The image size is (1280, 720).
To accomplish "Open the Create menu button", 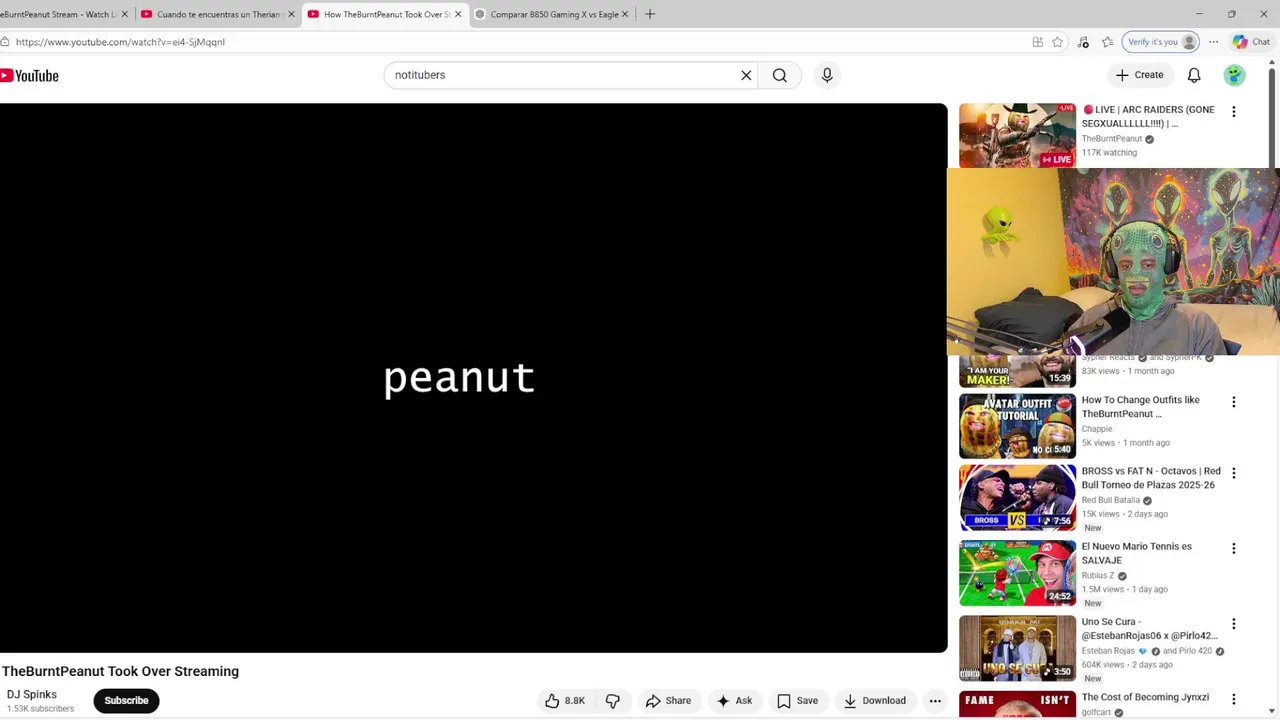I will click(x=1139, y=75).
